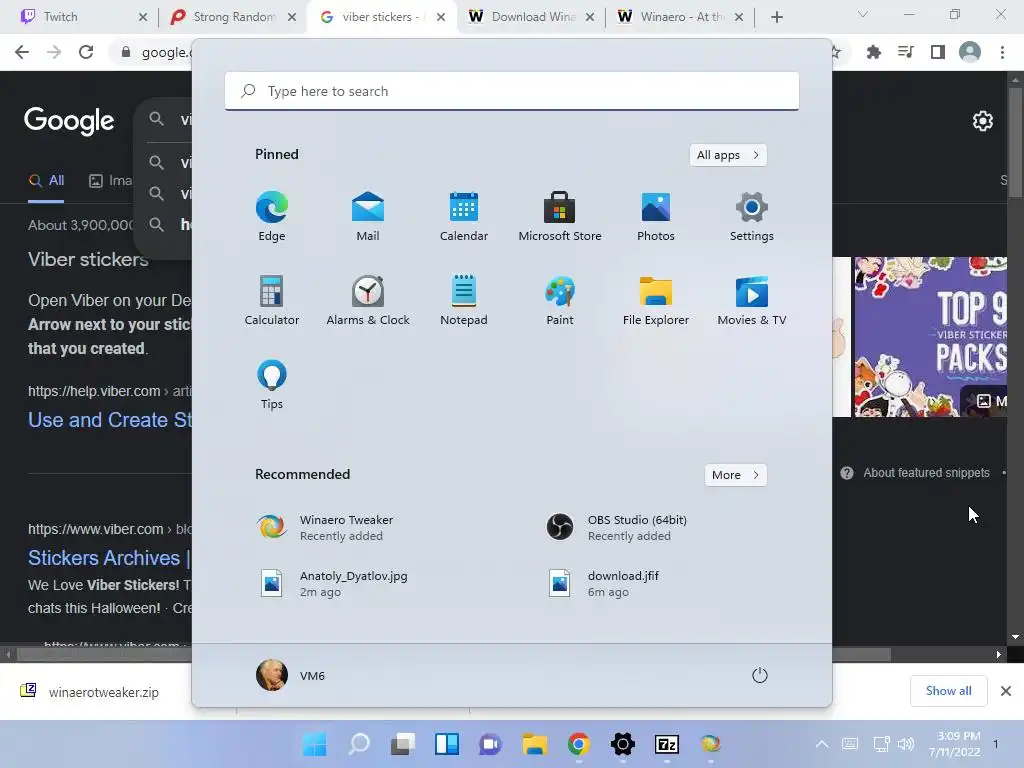Open the Stickers Archives search result
Image resolution: width=1024 pixels, height=768 pixels.
point(108,558)
